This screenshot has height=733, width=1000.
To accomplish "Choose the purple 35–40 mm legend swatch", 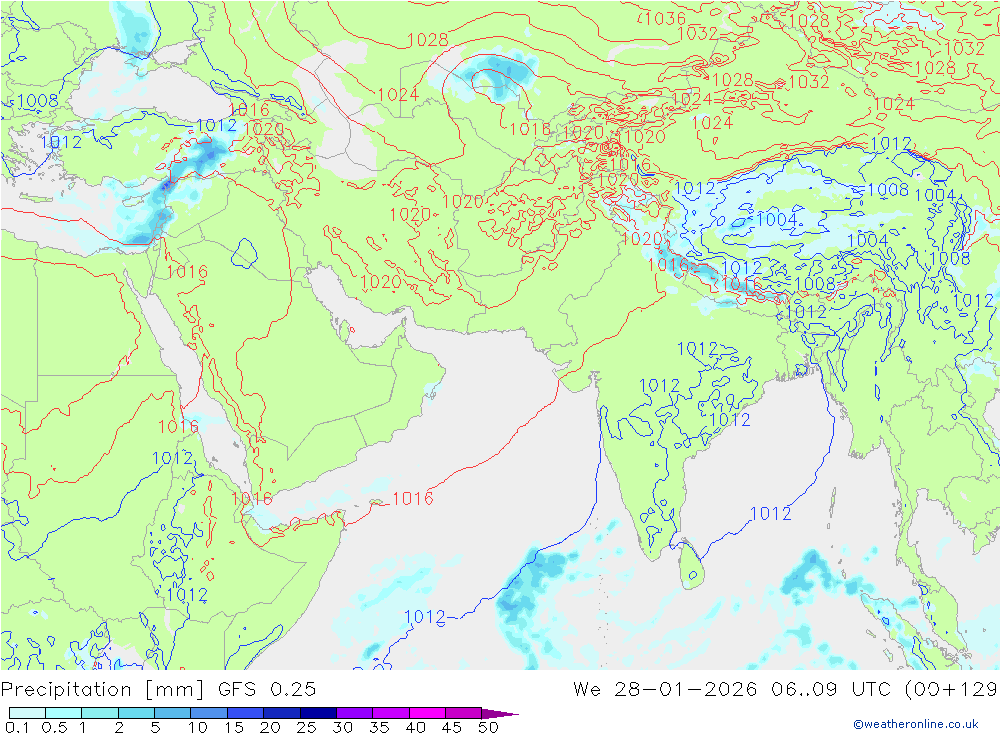I will coord(391,713).
